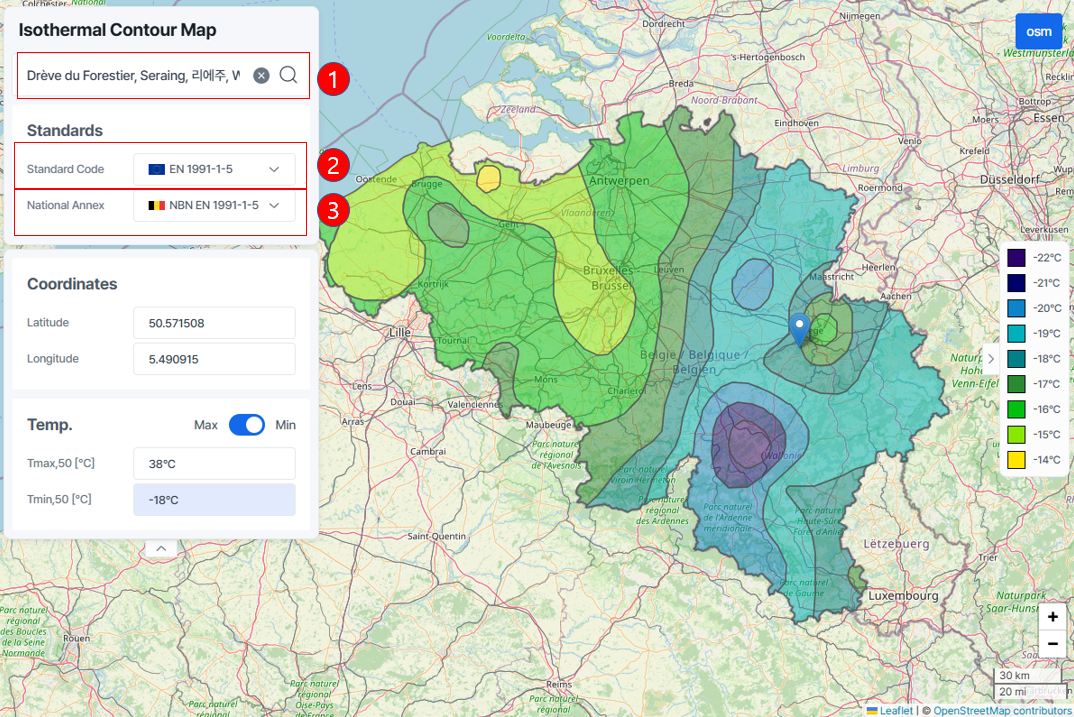Zoom in using the + map control
The image size is (1074, 717).
pyautogui.click(x=1052, y=617)
